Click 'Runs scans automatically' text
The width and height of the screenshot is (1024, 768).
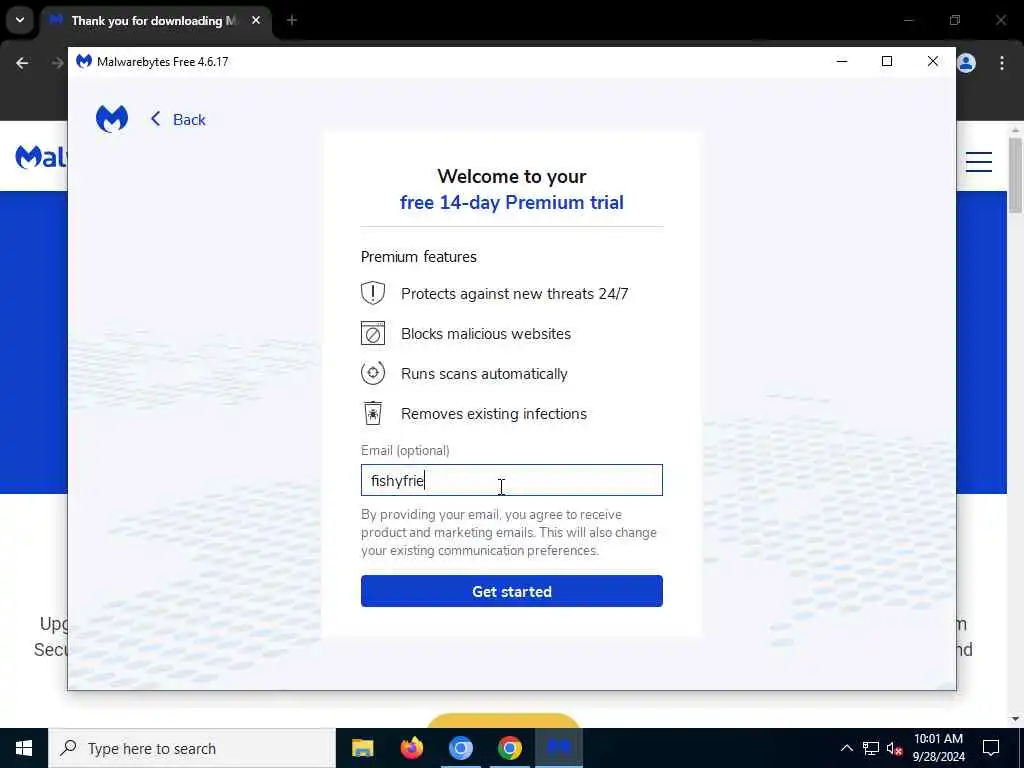pos(485,374)
